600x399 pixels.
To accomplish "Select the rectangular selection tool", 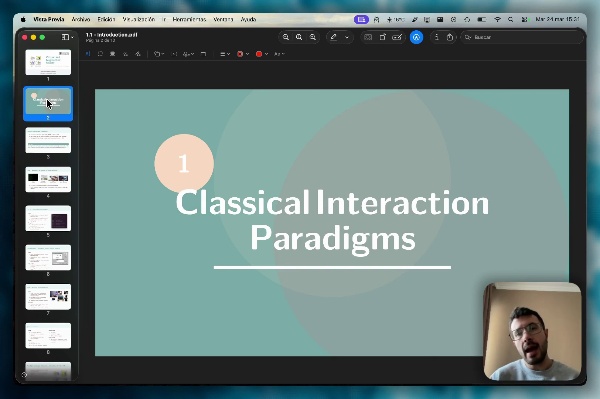I will click(x=100, y=54).
